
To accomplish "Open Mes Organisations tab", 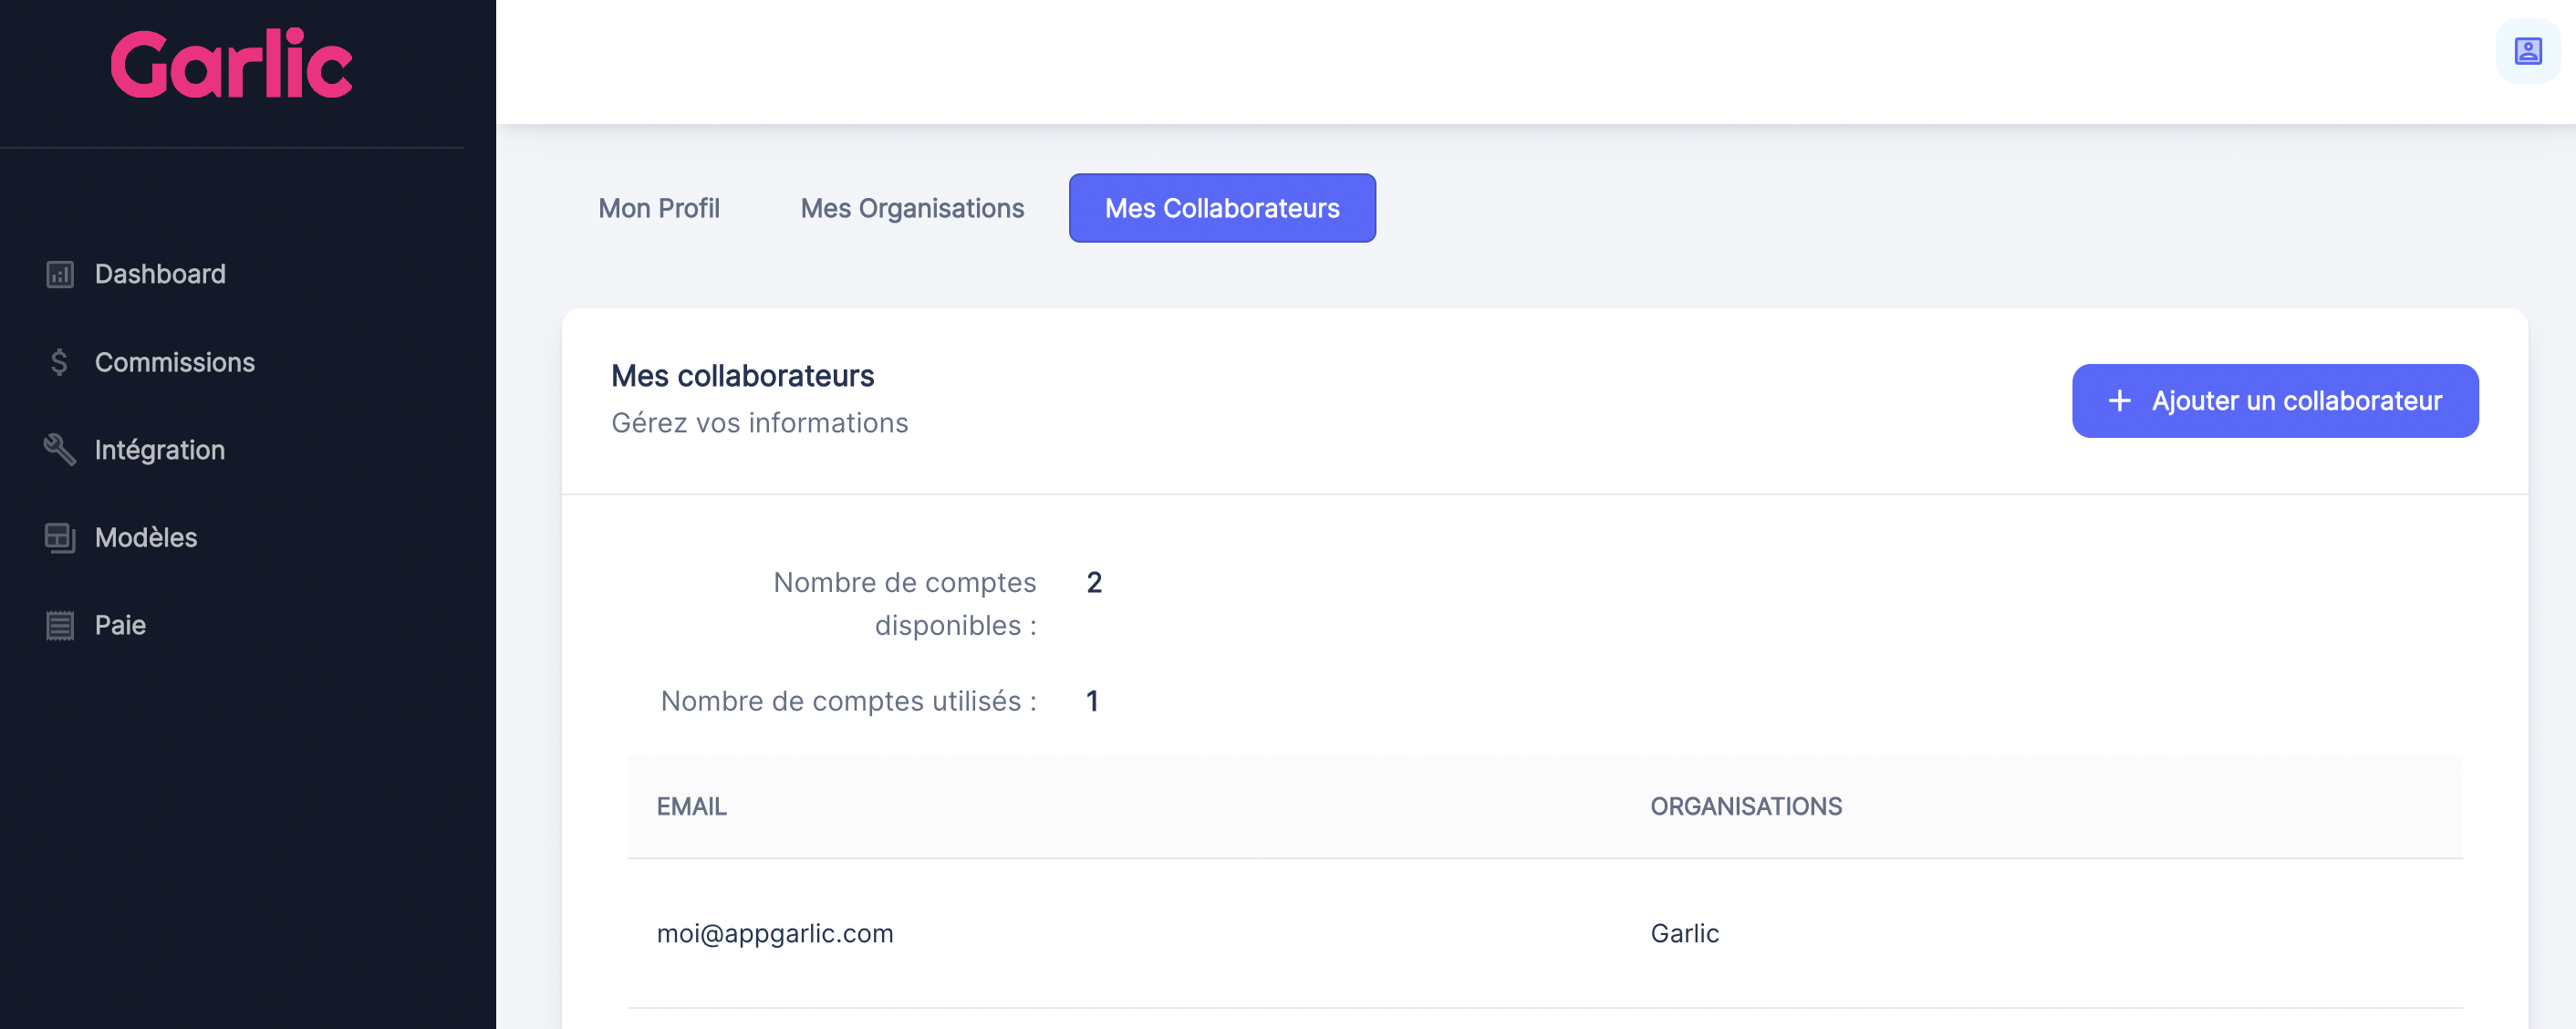I will click(x=912, y=208).
